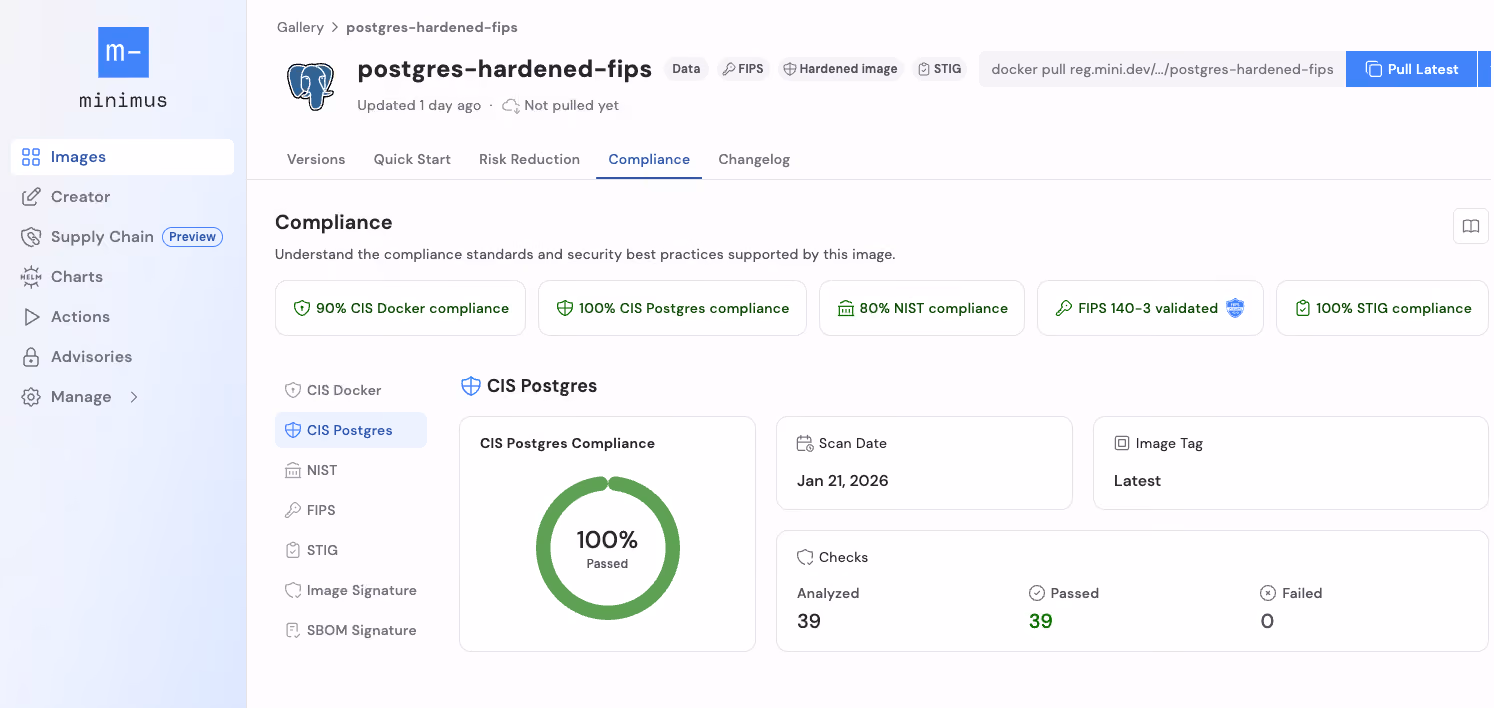Click the Latest image tag value

pyautogui.click(x=1137, y=481)
